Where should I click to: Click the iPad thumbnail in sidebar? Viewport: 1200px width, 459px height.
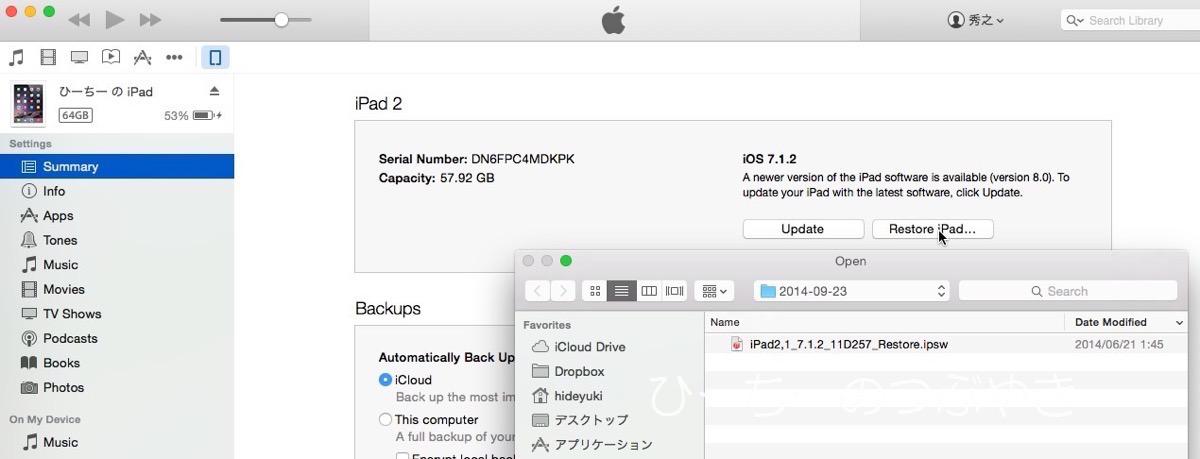29,104
